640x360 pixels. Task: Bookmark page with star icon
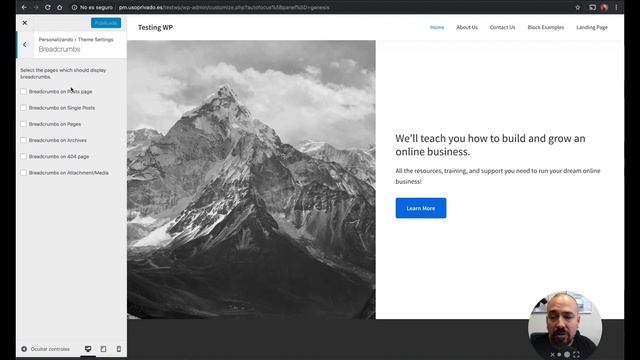578,7
